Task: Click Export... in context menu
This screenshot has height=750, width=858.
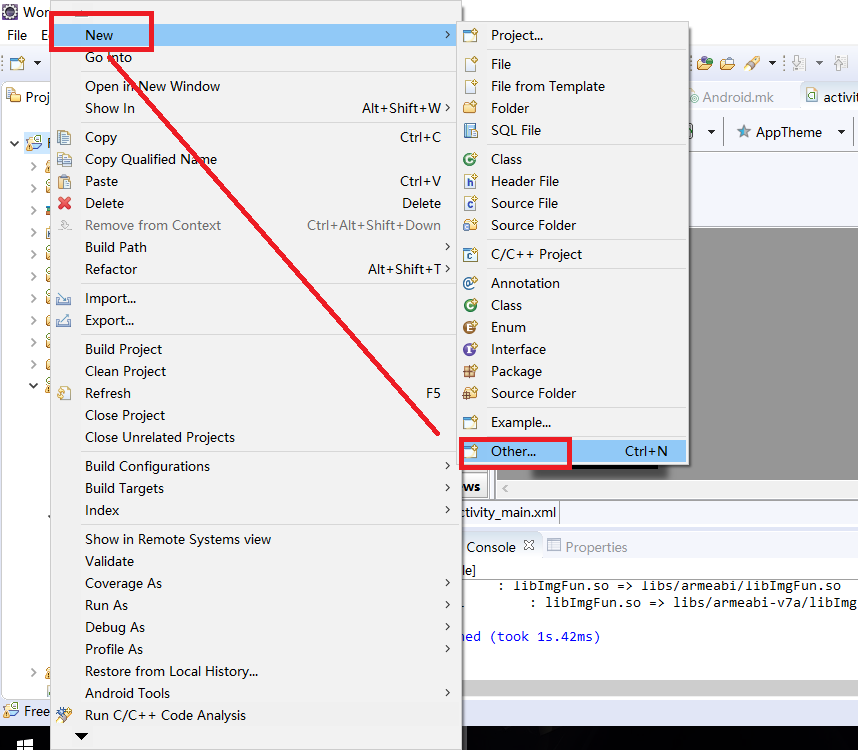Action: [255, 321]
